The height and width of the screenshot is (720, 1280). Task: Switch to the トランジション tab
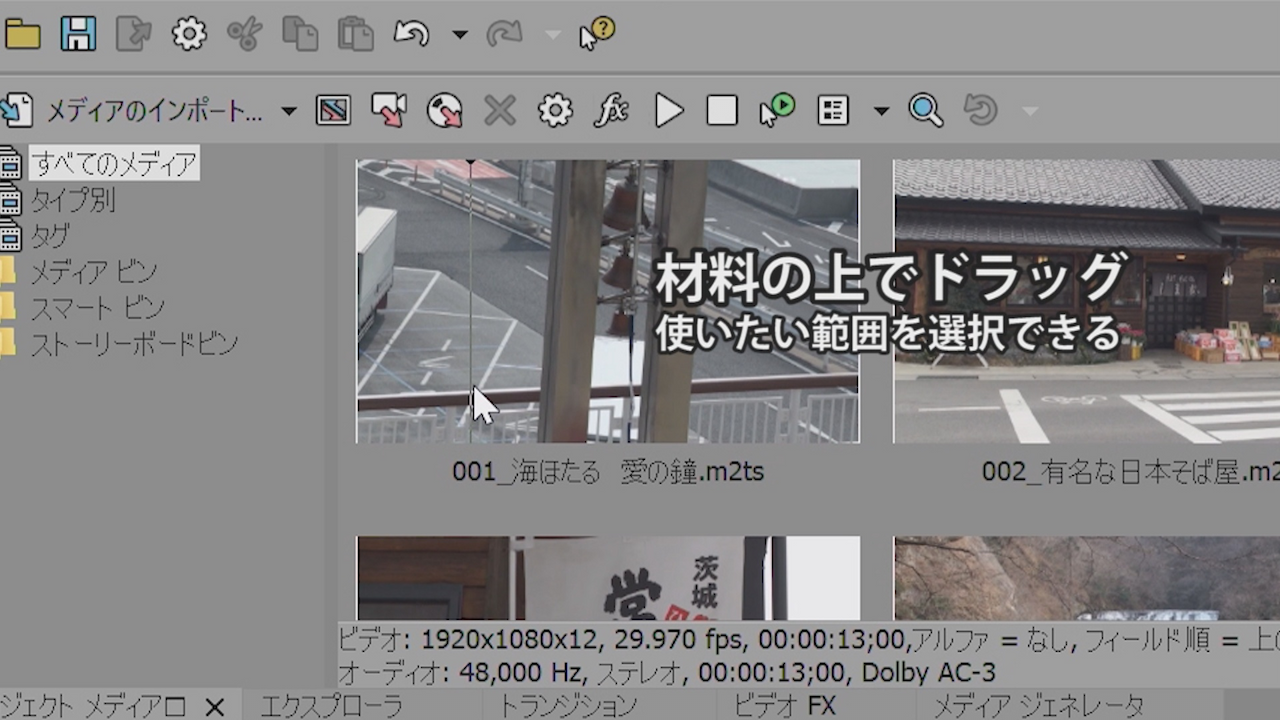point(567,706)
